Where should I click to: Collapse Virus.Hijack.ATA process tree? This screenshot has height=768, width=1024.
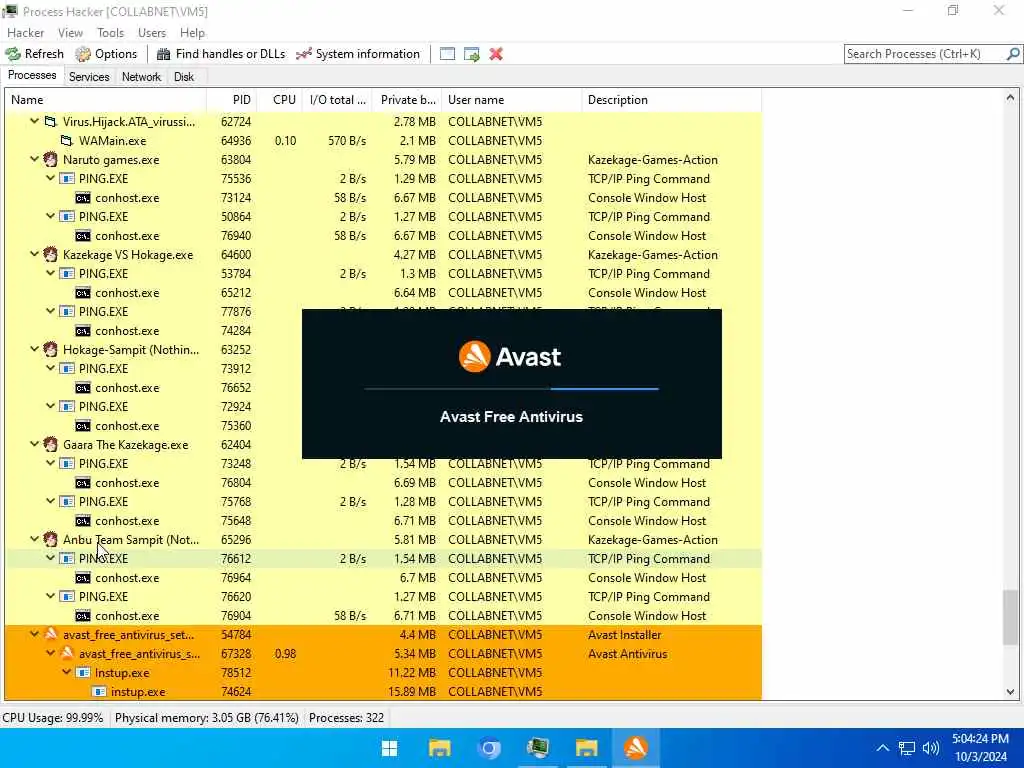click(34, 121)
